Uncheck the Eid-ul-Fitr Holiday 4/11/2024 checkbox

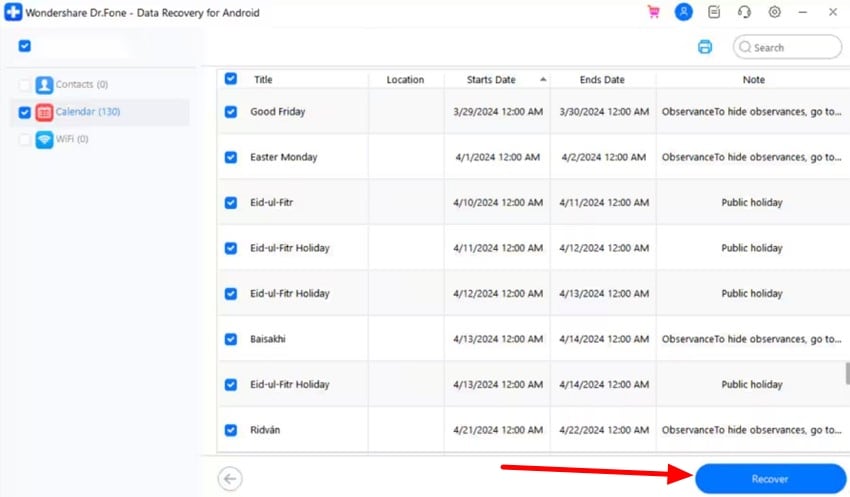pos(230,248)
